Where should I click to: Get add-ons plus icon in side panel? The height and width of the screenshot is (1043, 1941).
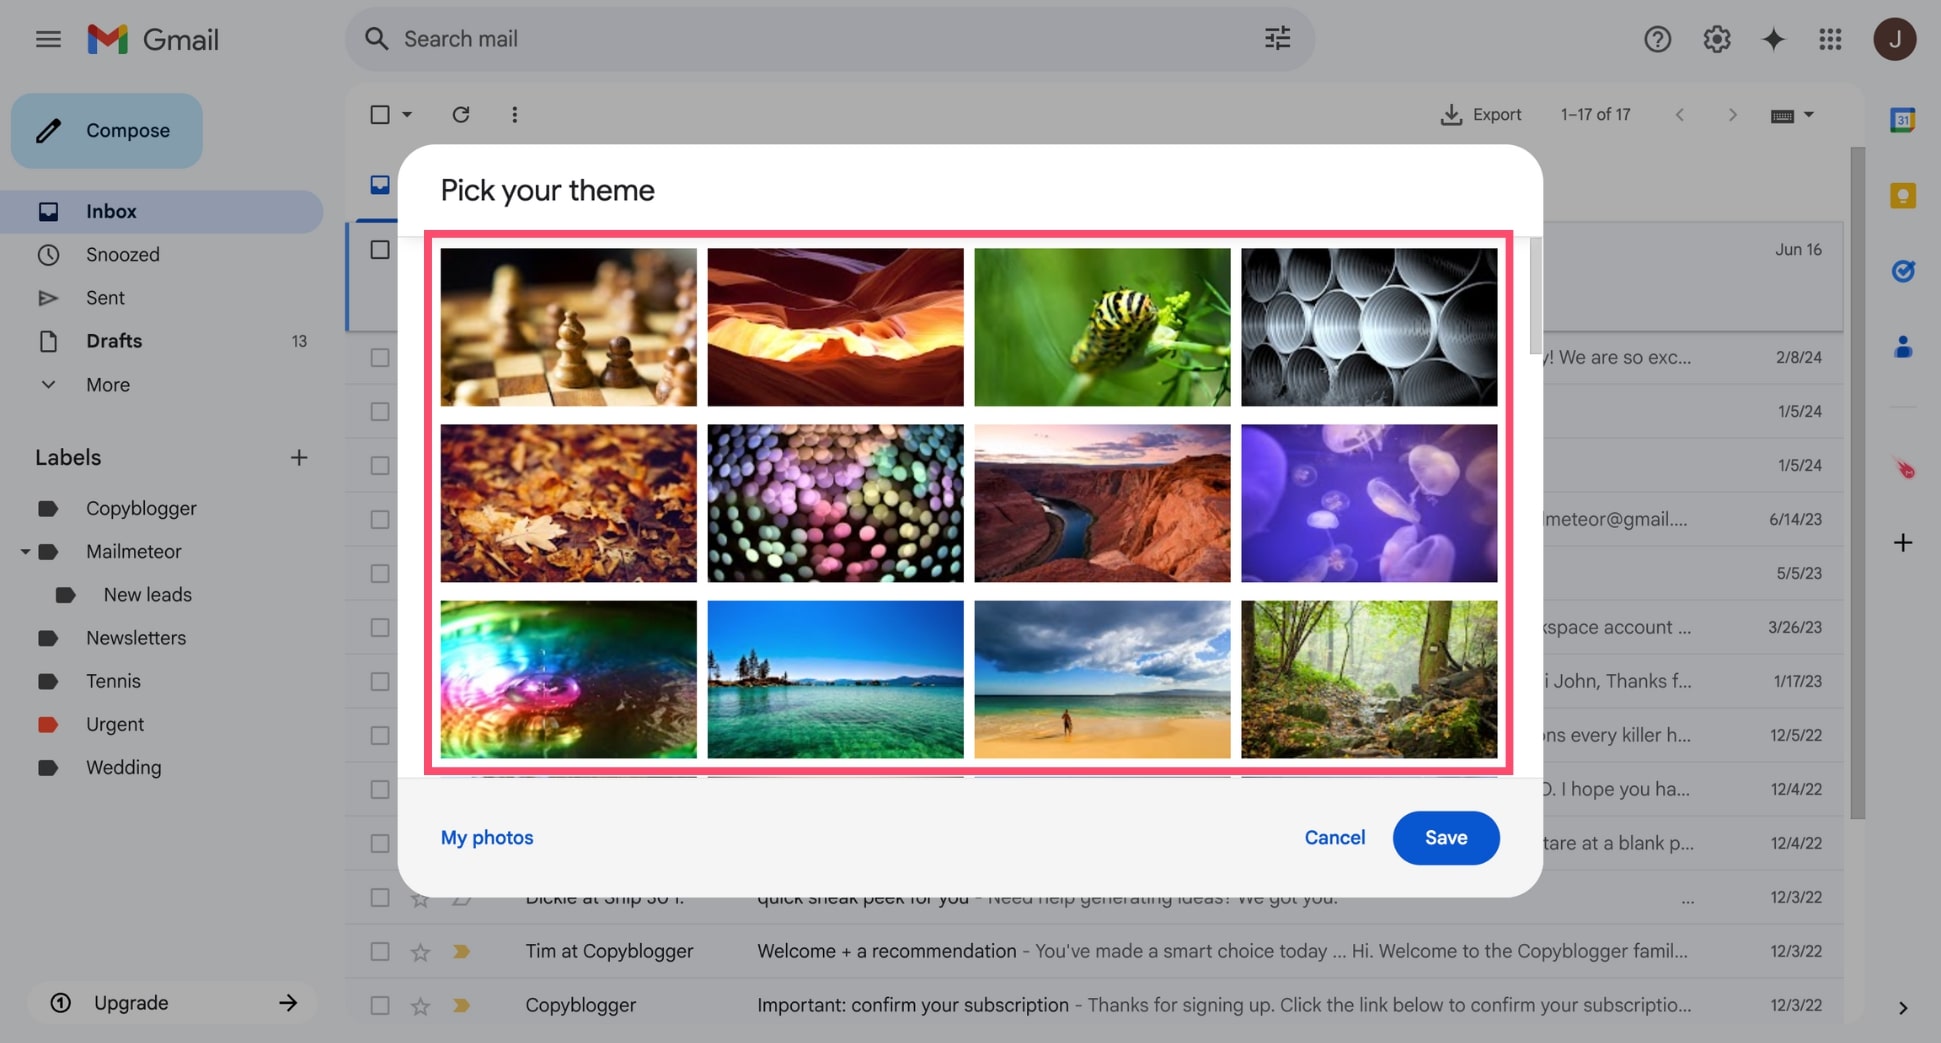[x=1902, y=543]
